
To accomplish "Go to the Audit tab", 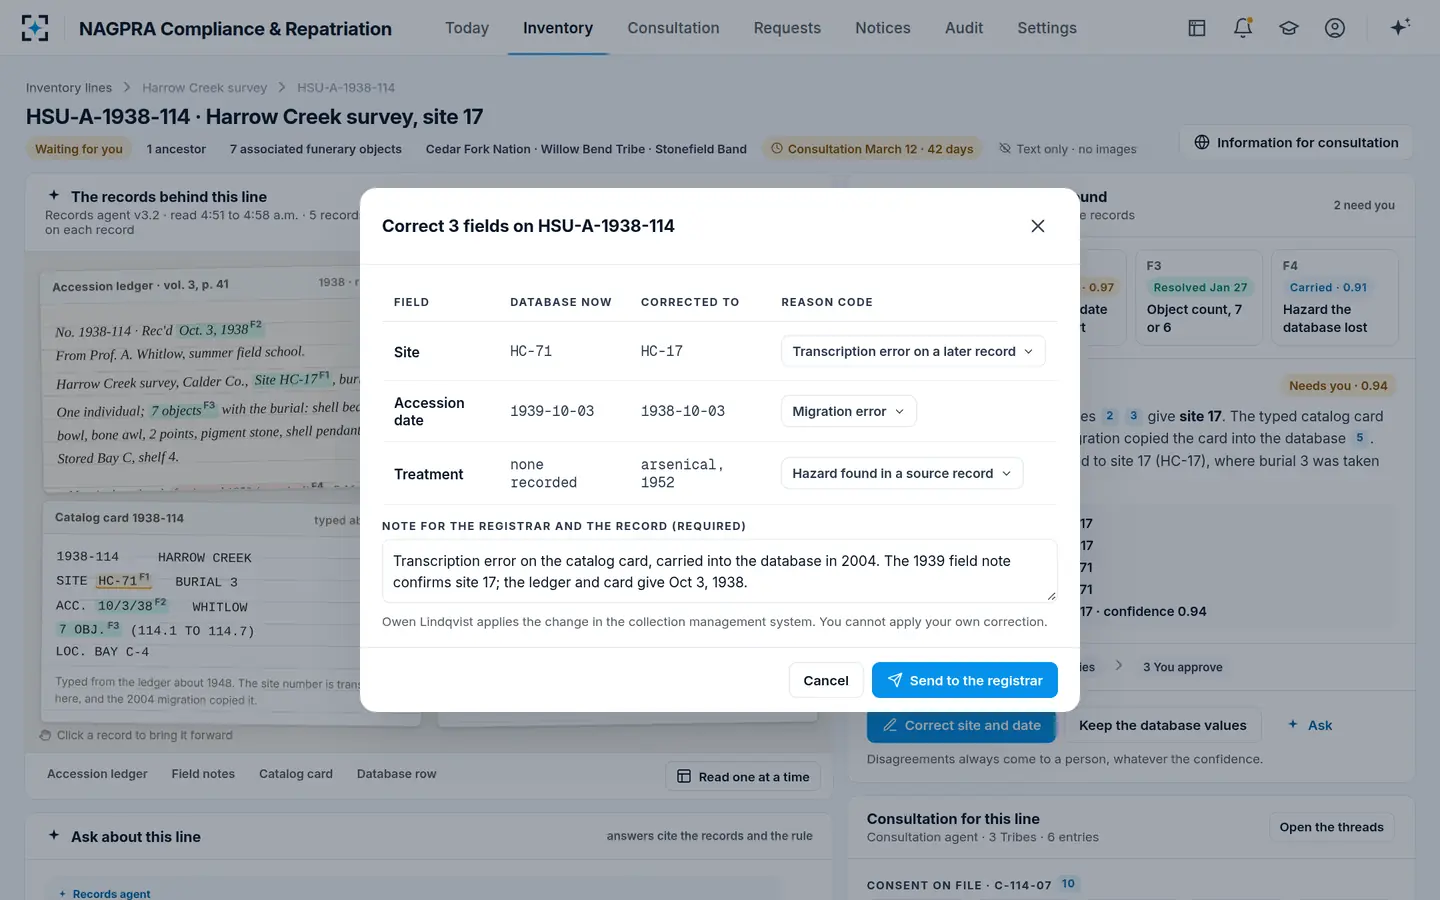I will tap(964, 28).
